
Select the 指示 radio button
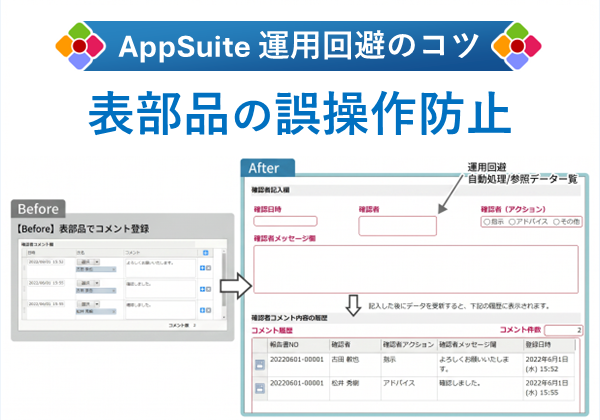pos(487,222)
